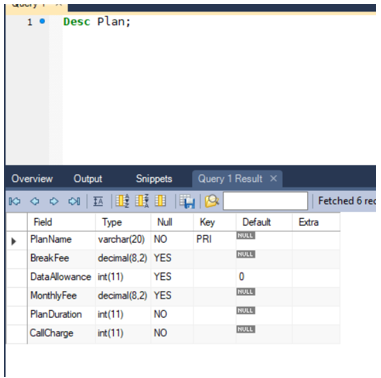Click the PlanName row selector arrow
This screenshot has width=381, height=378.
pyautogui.click(x=14, y=241)
